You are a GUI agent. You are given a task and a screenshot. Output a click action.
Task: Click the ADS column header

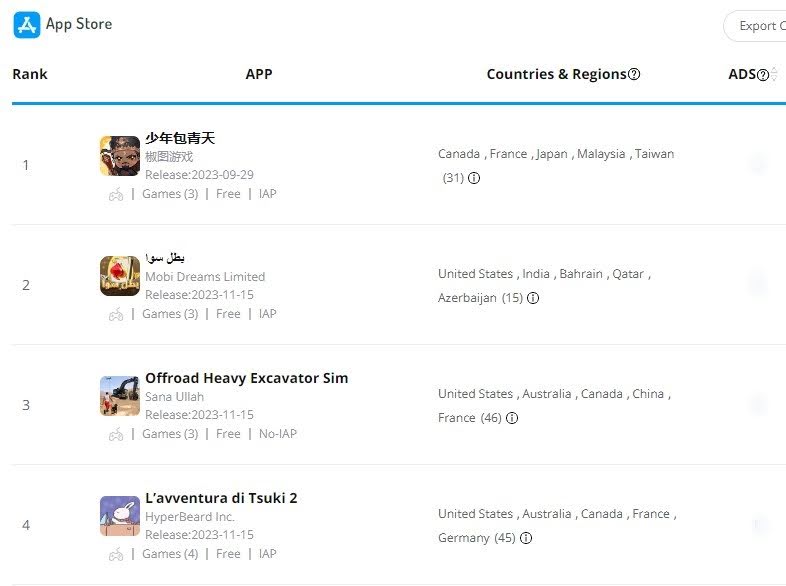742,74
